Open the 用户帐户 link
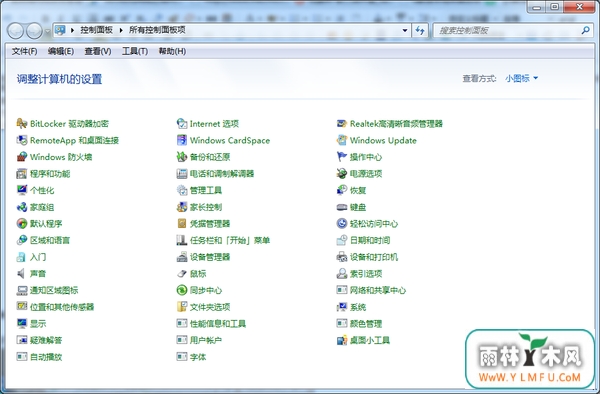The image size is (600, 394). tap(206, 340)
